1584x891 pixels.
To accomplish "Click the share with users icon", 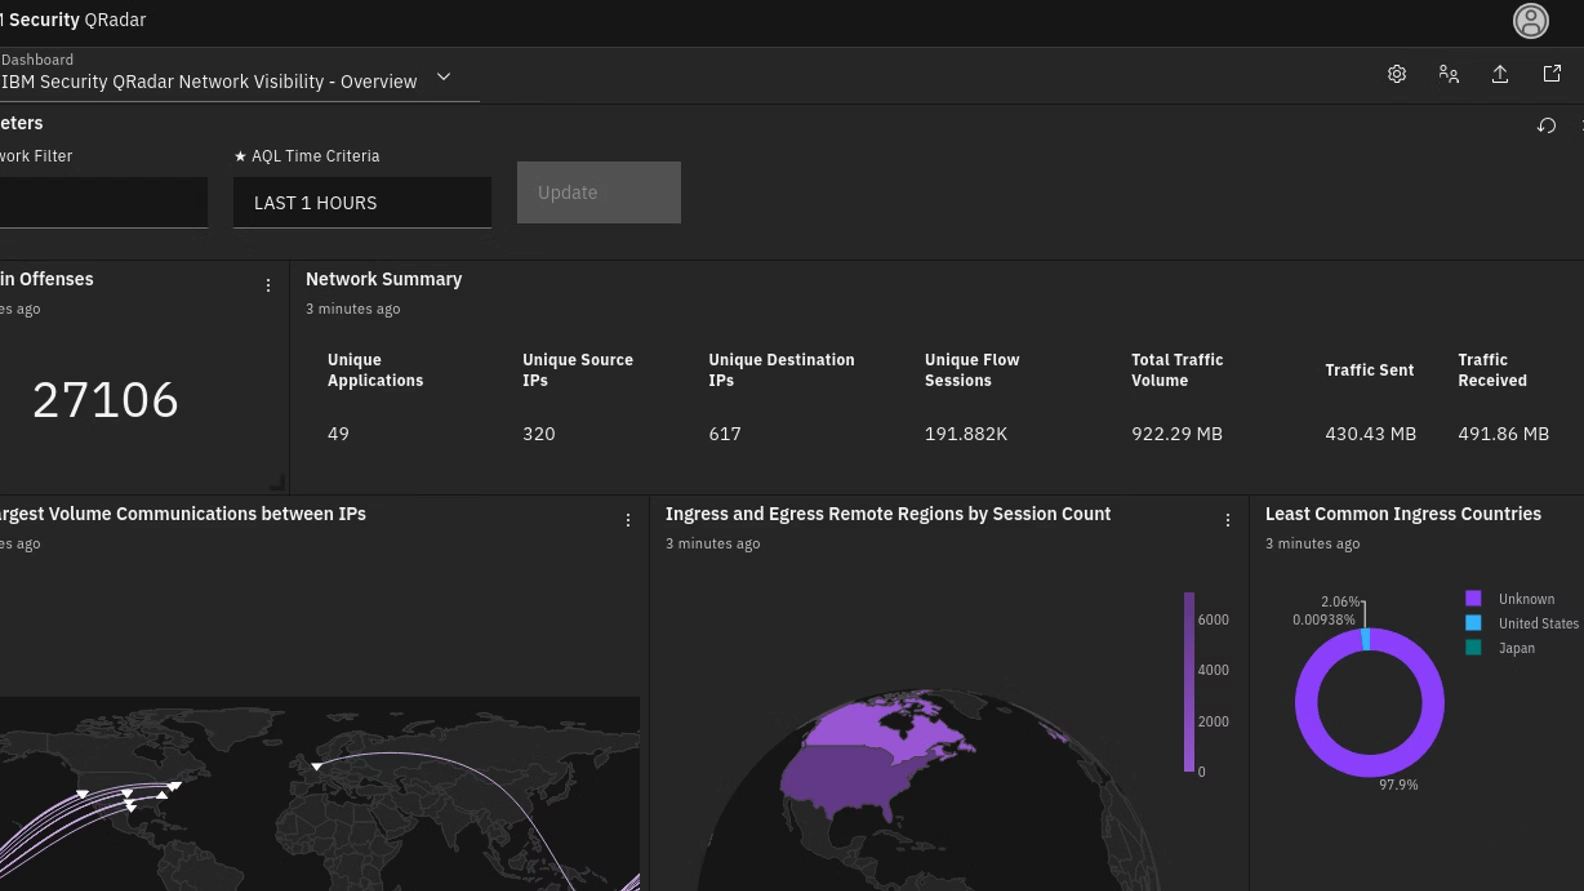I will 1448,74.
